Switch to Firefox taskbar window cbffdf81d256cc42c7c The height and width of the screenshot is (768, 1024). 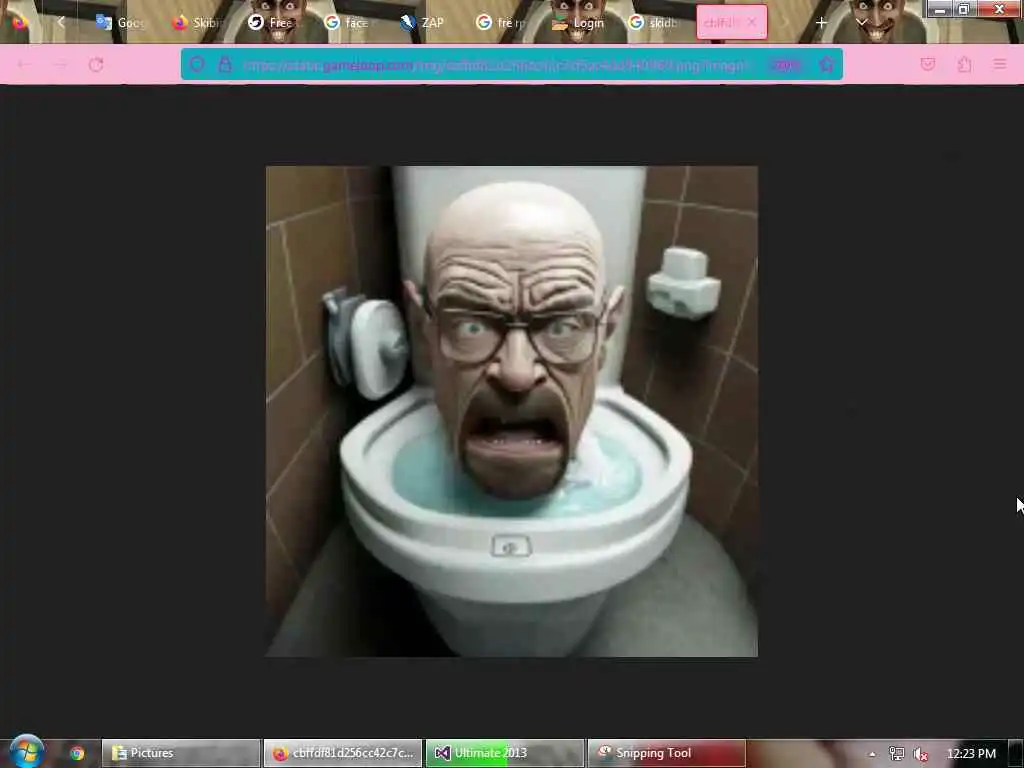(343, 753)
